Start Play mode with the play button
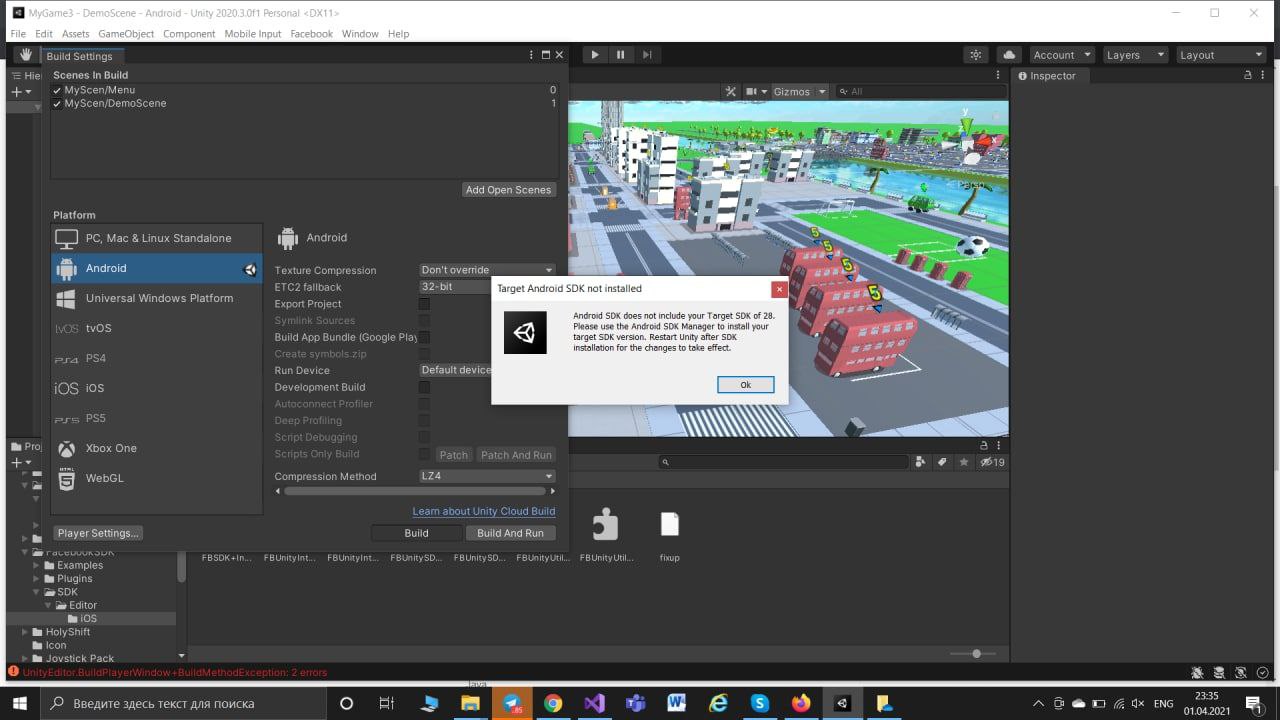The image size is (1280, 720). point(595,55)
